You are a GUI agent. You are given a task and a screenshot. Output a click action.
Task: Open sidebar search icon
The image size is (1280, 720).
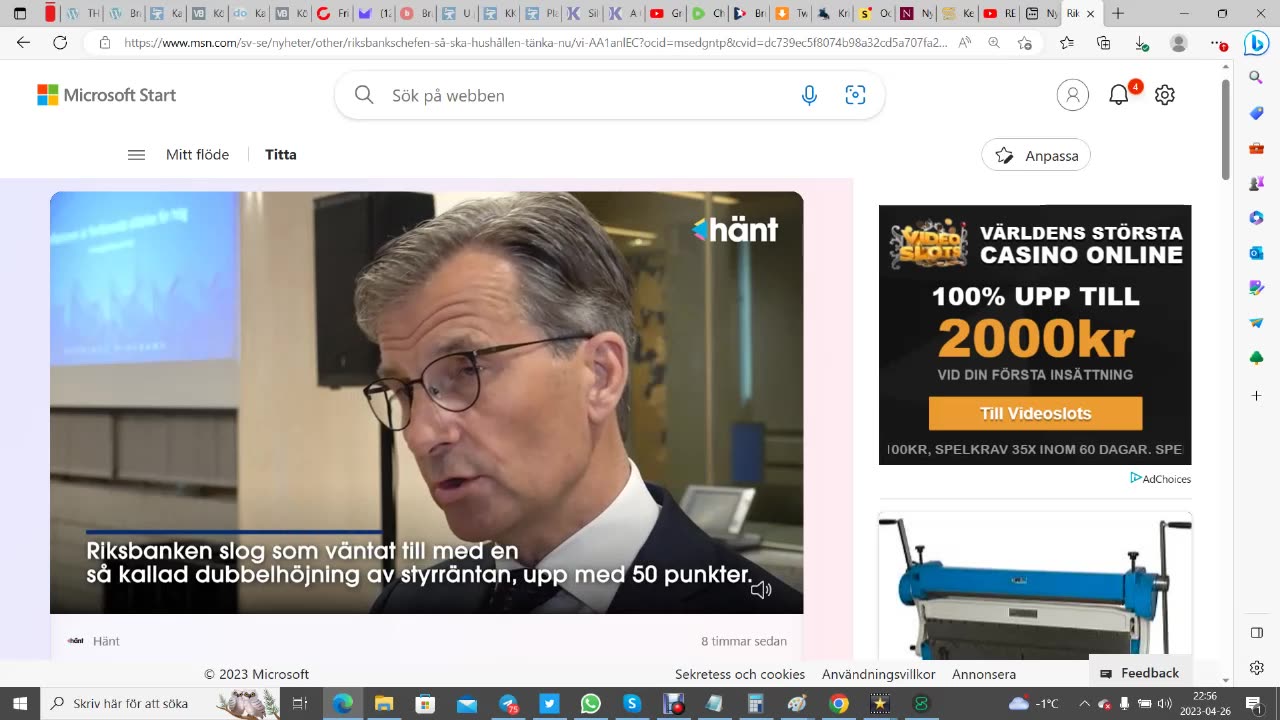pyautogui.click(x=1256, y=77)
